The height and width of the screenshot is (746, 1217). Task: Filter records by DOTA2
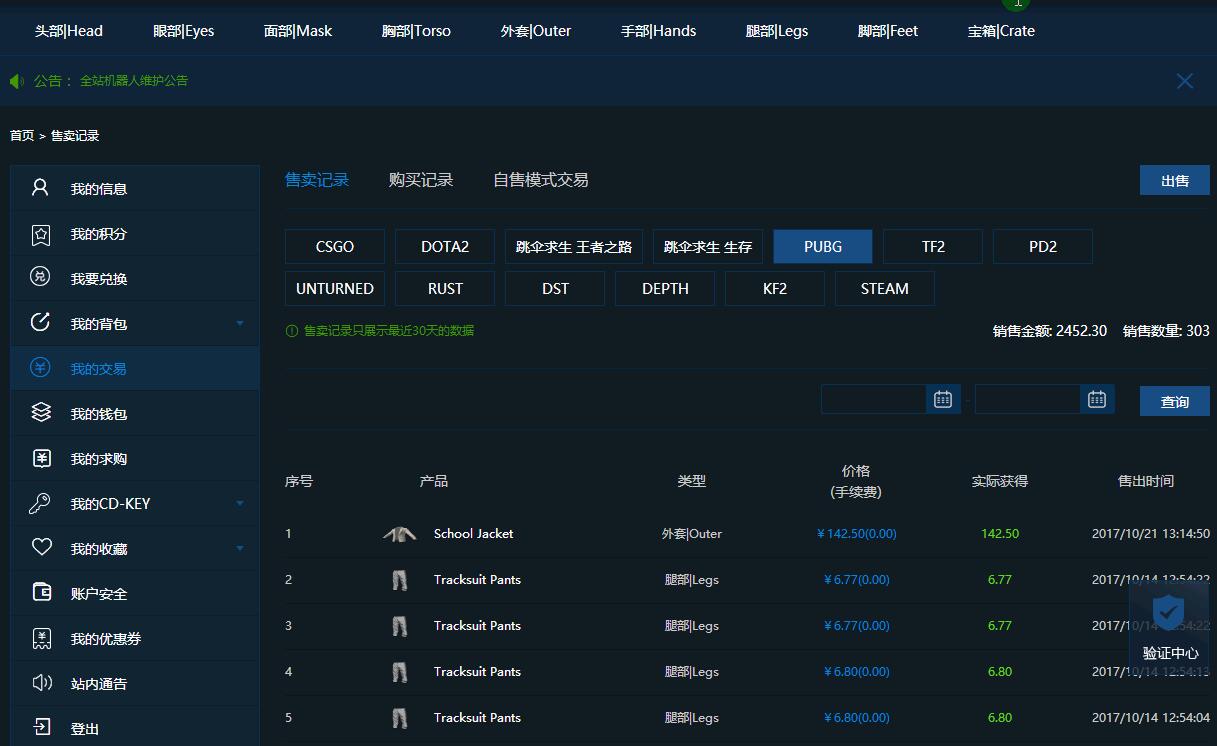click(x=445, y=247)
